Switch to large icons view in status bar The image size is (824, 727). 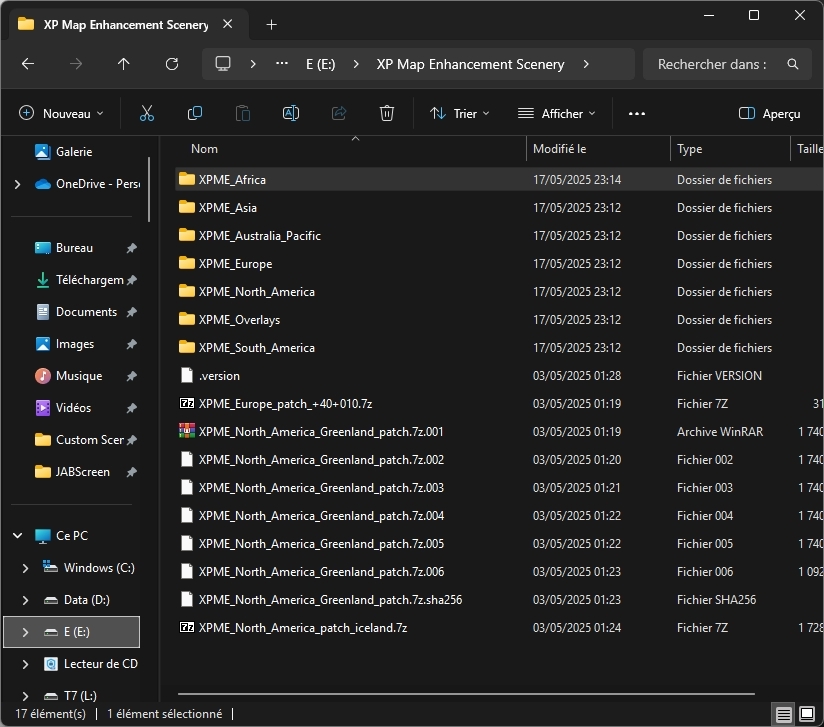807,714
